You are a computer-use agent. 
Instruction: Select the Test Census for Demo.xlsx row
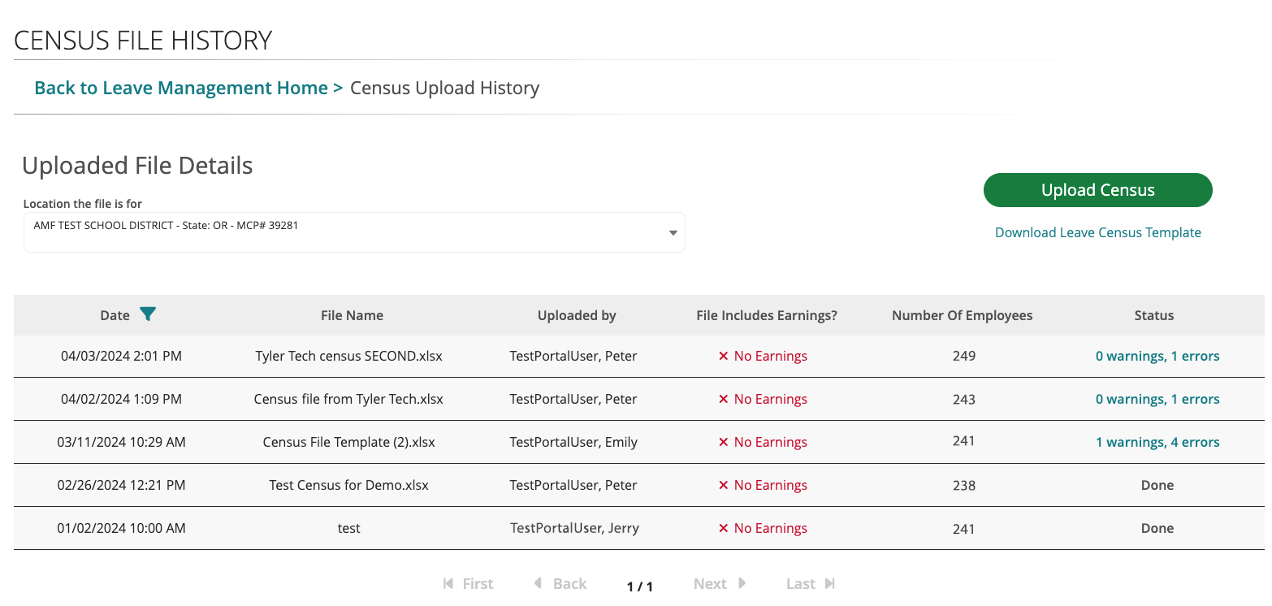pos(348,485)
